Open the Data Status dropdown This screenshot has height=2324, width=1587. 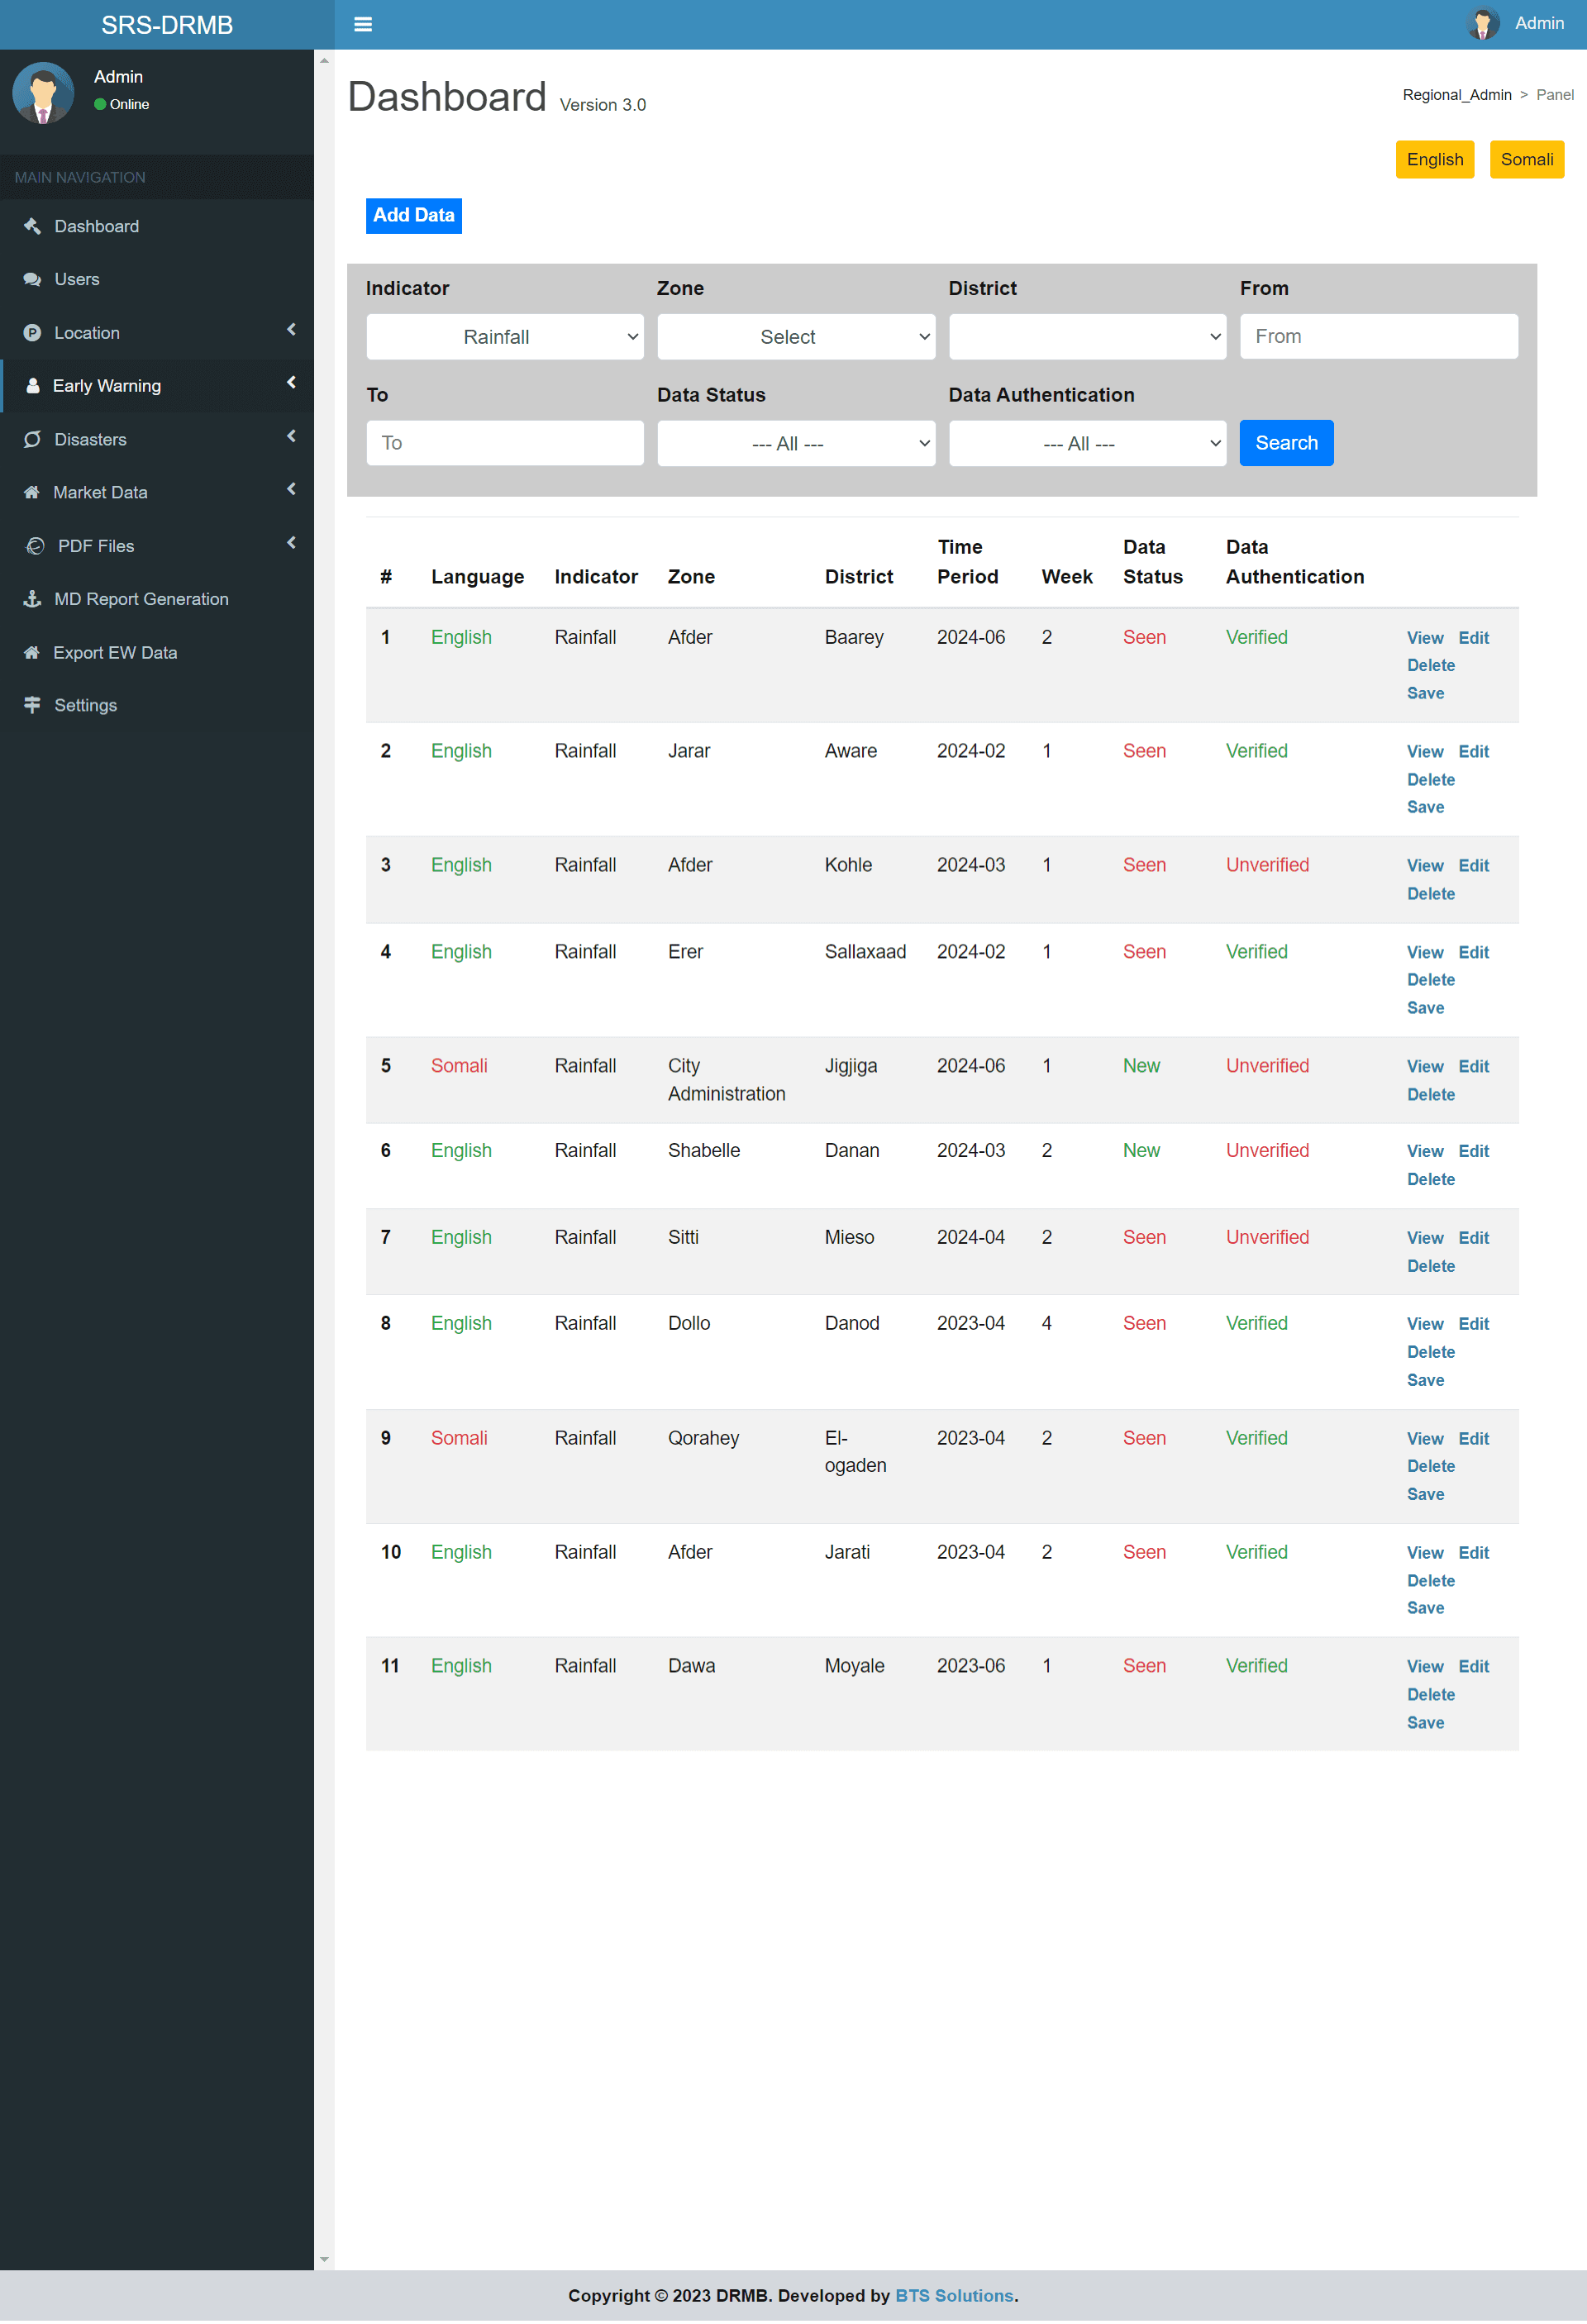795,444
